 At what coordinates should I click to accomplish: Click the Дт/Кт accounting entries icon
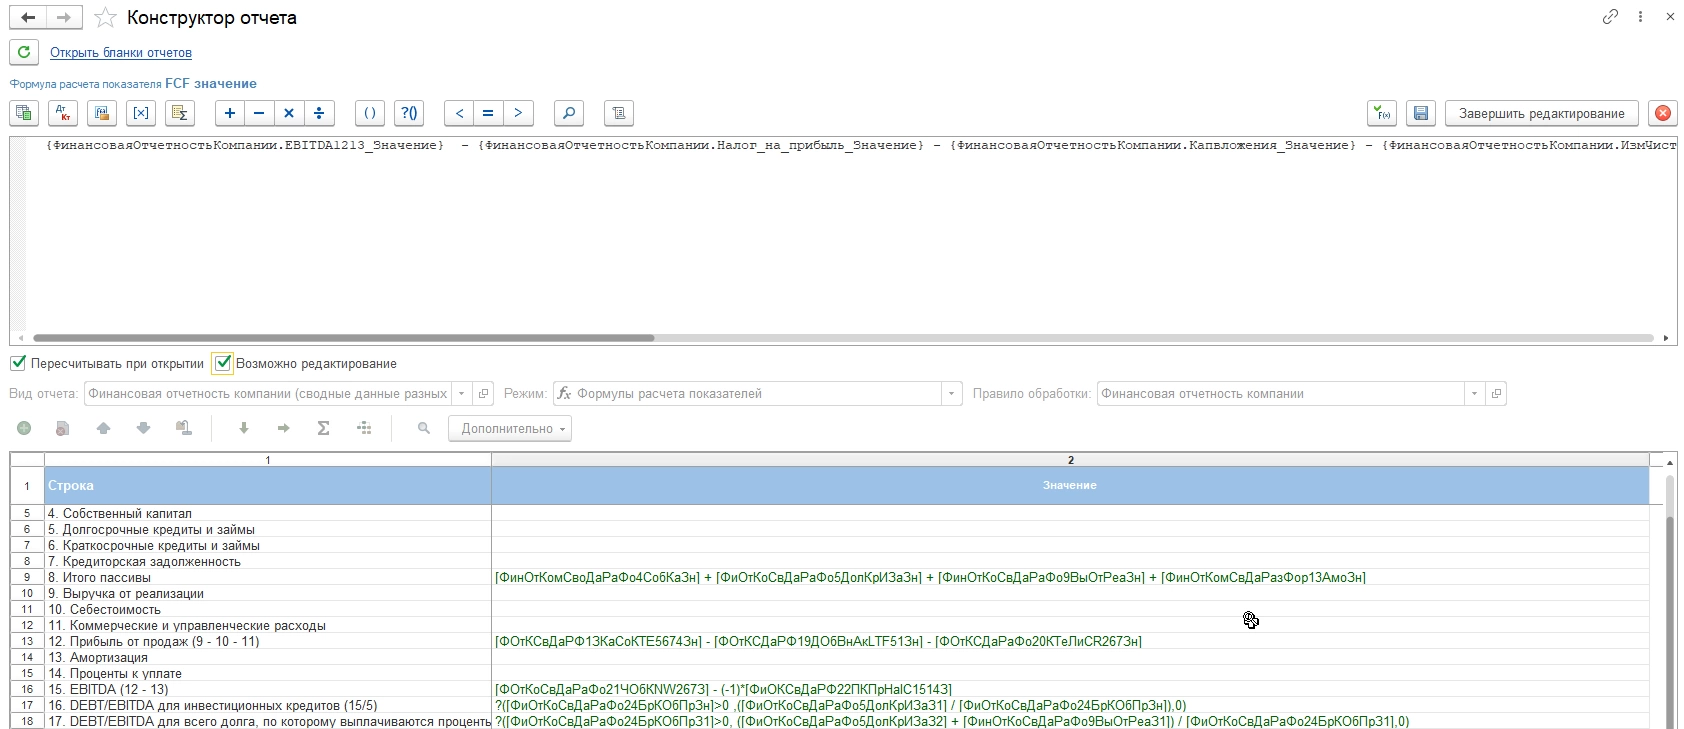(63, 113)
